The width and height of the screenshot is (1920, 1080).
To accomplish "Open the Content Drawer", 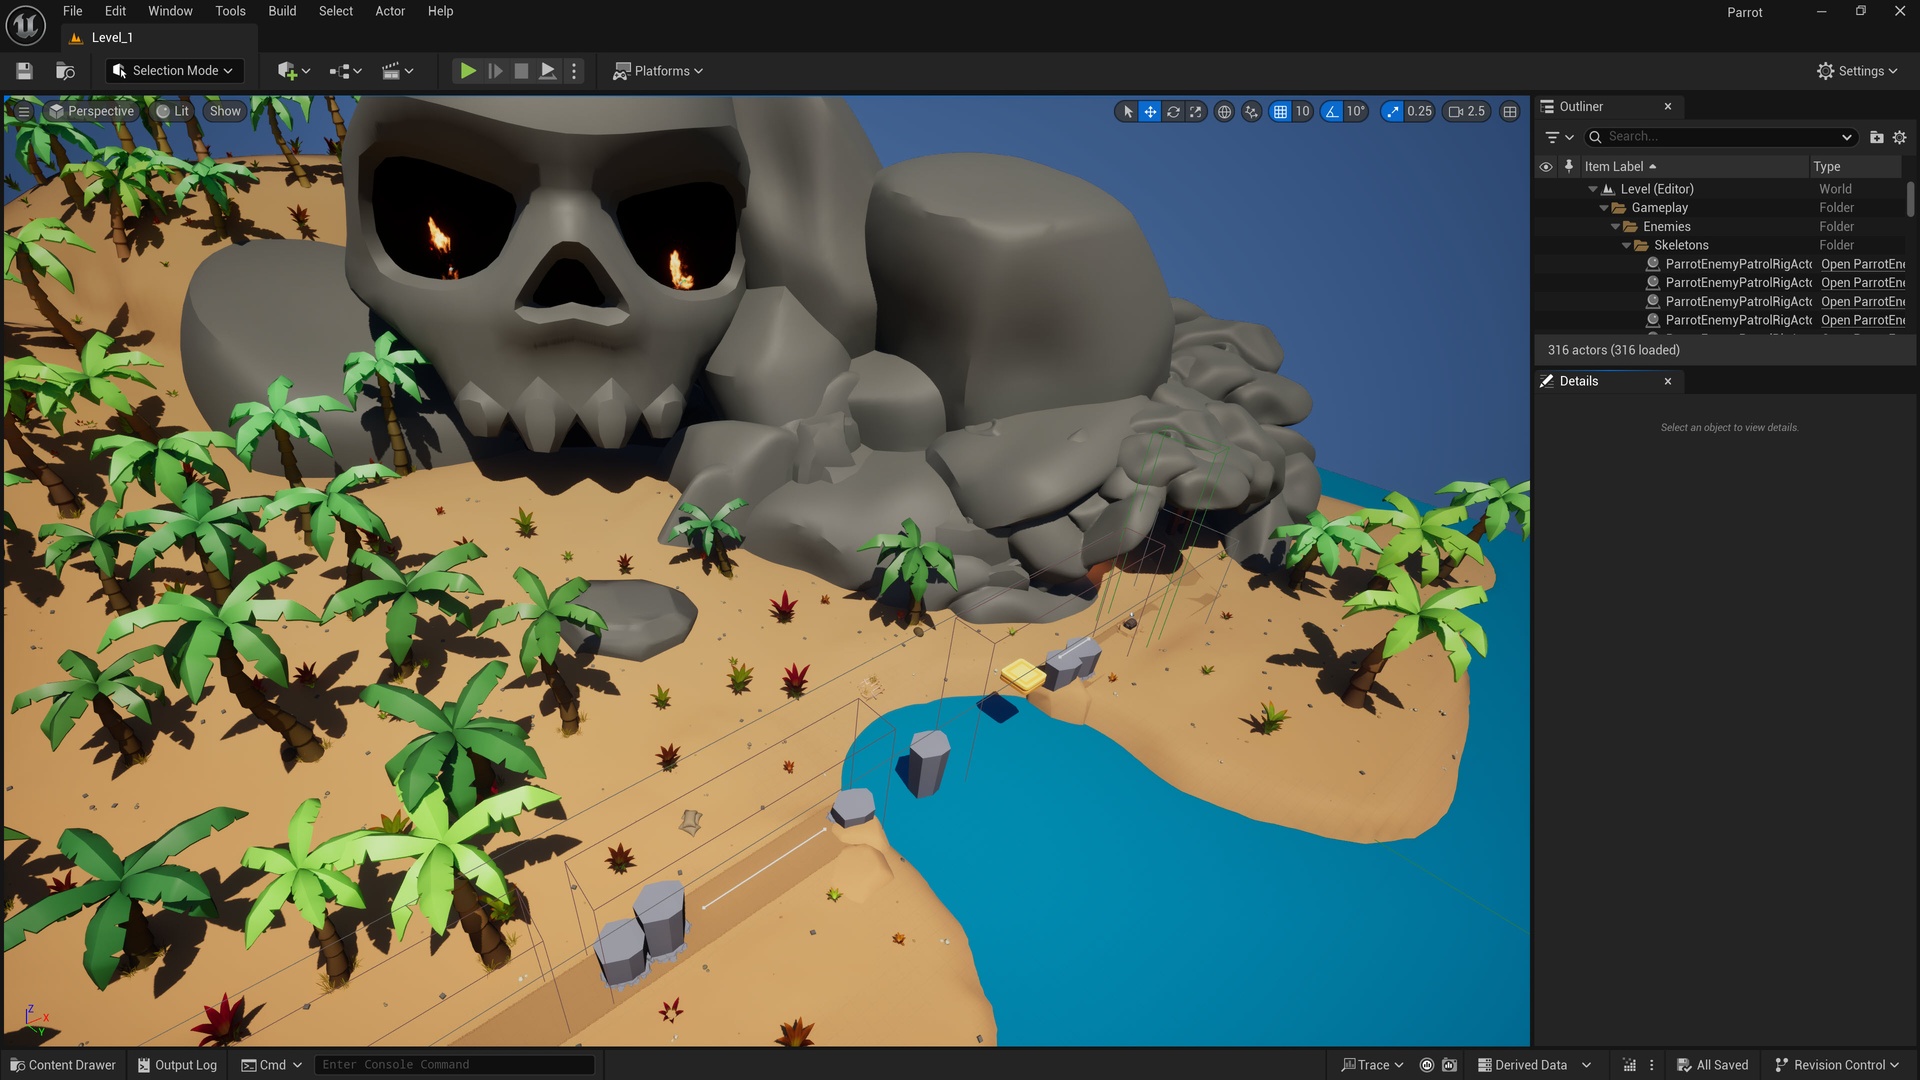I will (63, 1065).
